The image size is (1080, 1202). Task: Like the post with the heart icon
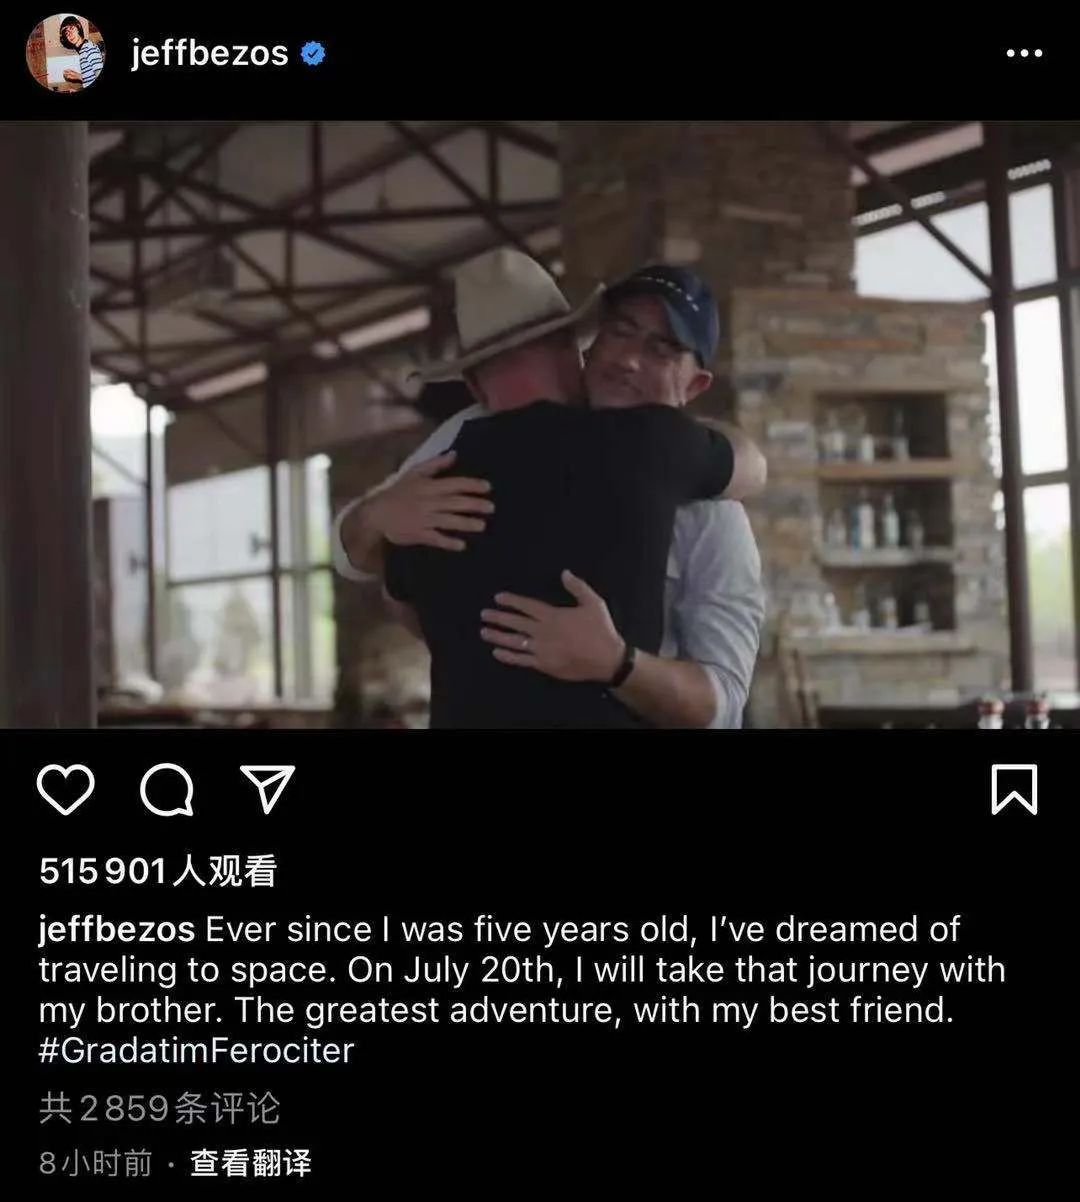pos(66,790)
